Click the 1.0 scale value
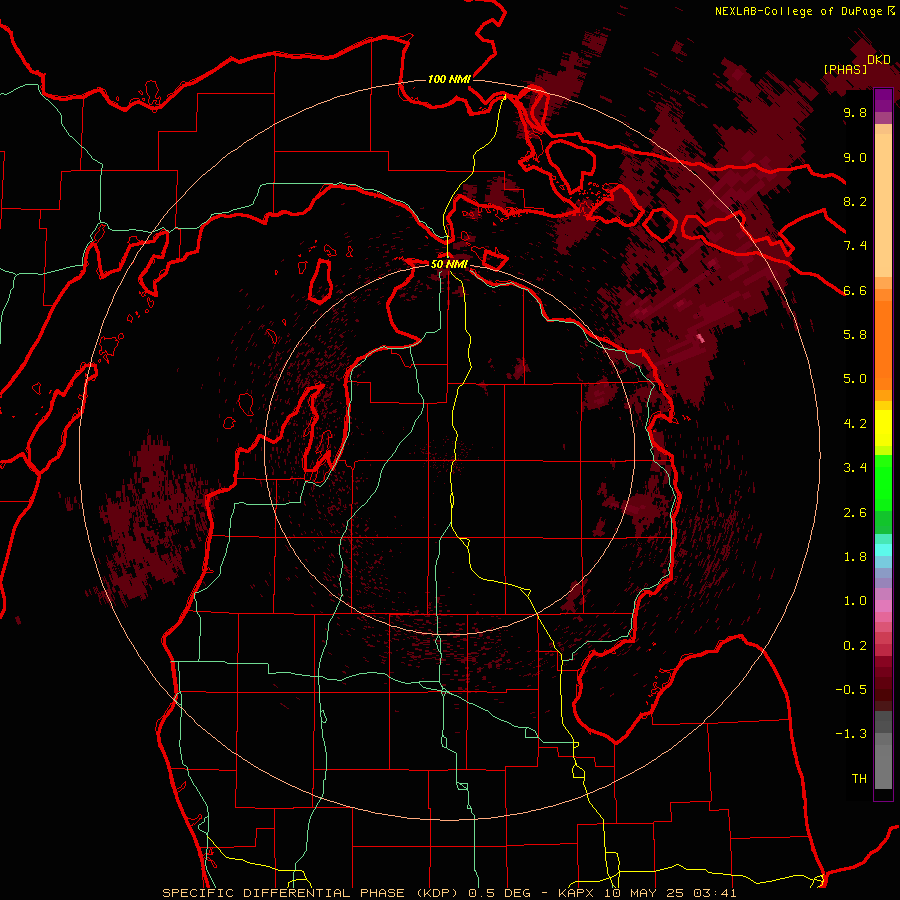The image size is (900, 900). [x=855, y=601]
